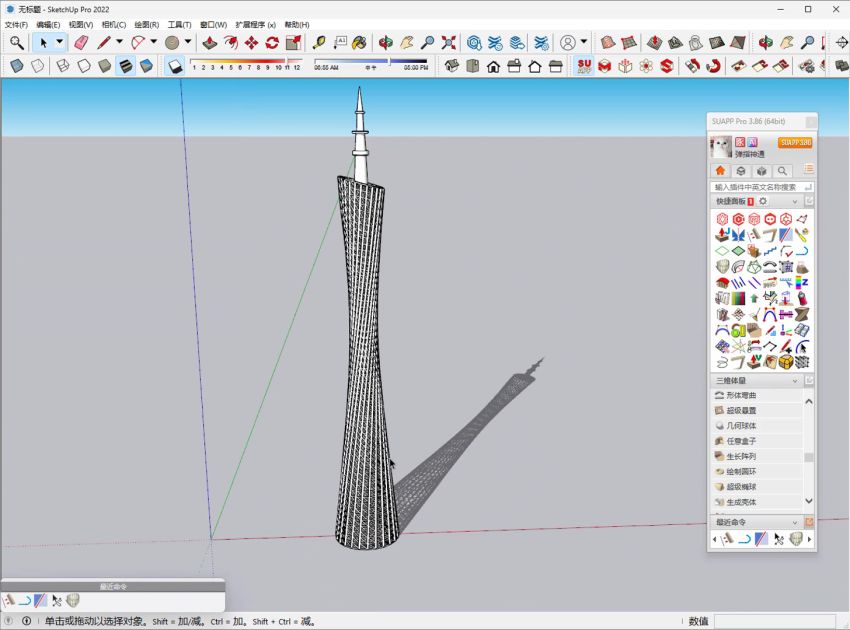Enable wireframe face style
This screenshot has width=850, height=630.
[x=63, y=66]
